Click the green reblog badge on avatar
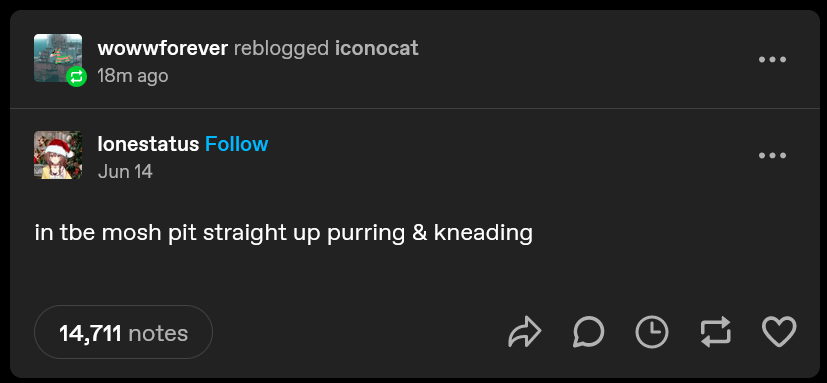The image size is (827, 383). click(x=76, y=77)
